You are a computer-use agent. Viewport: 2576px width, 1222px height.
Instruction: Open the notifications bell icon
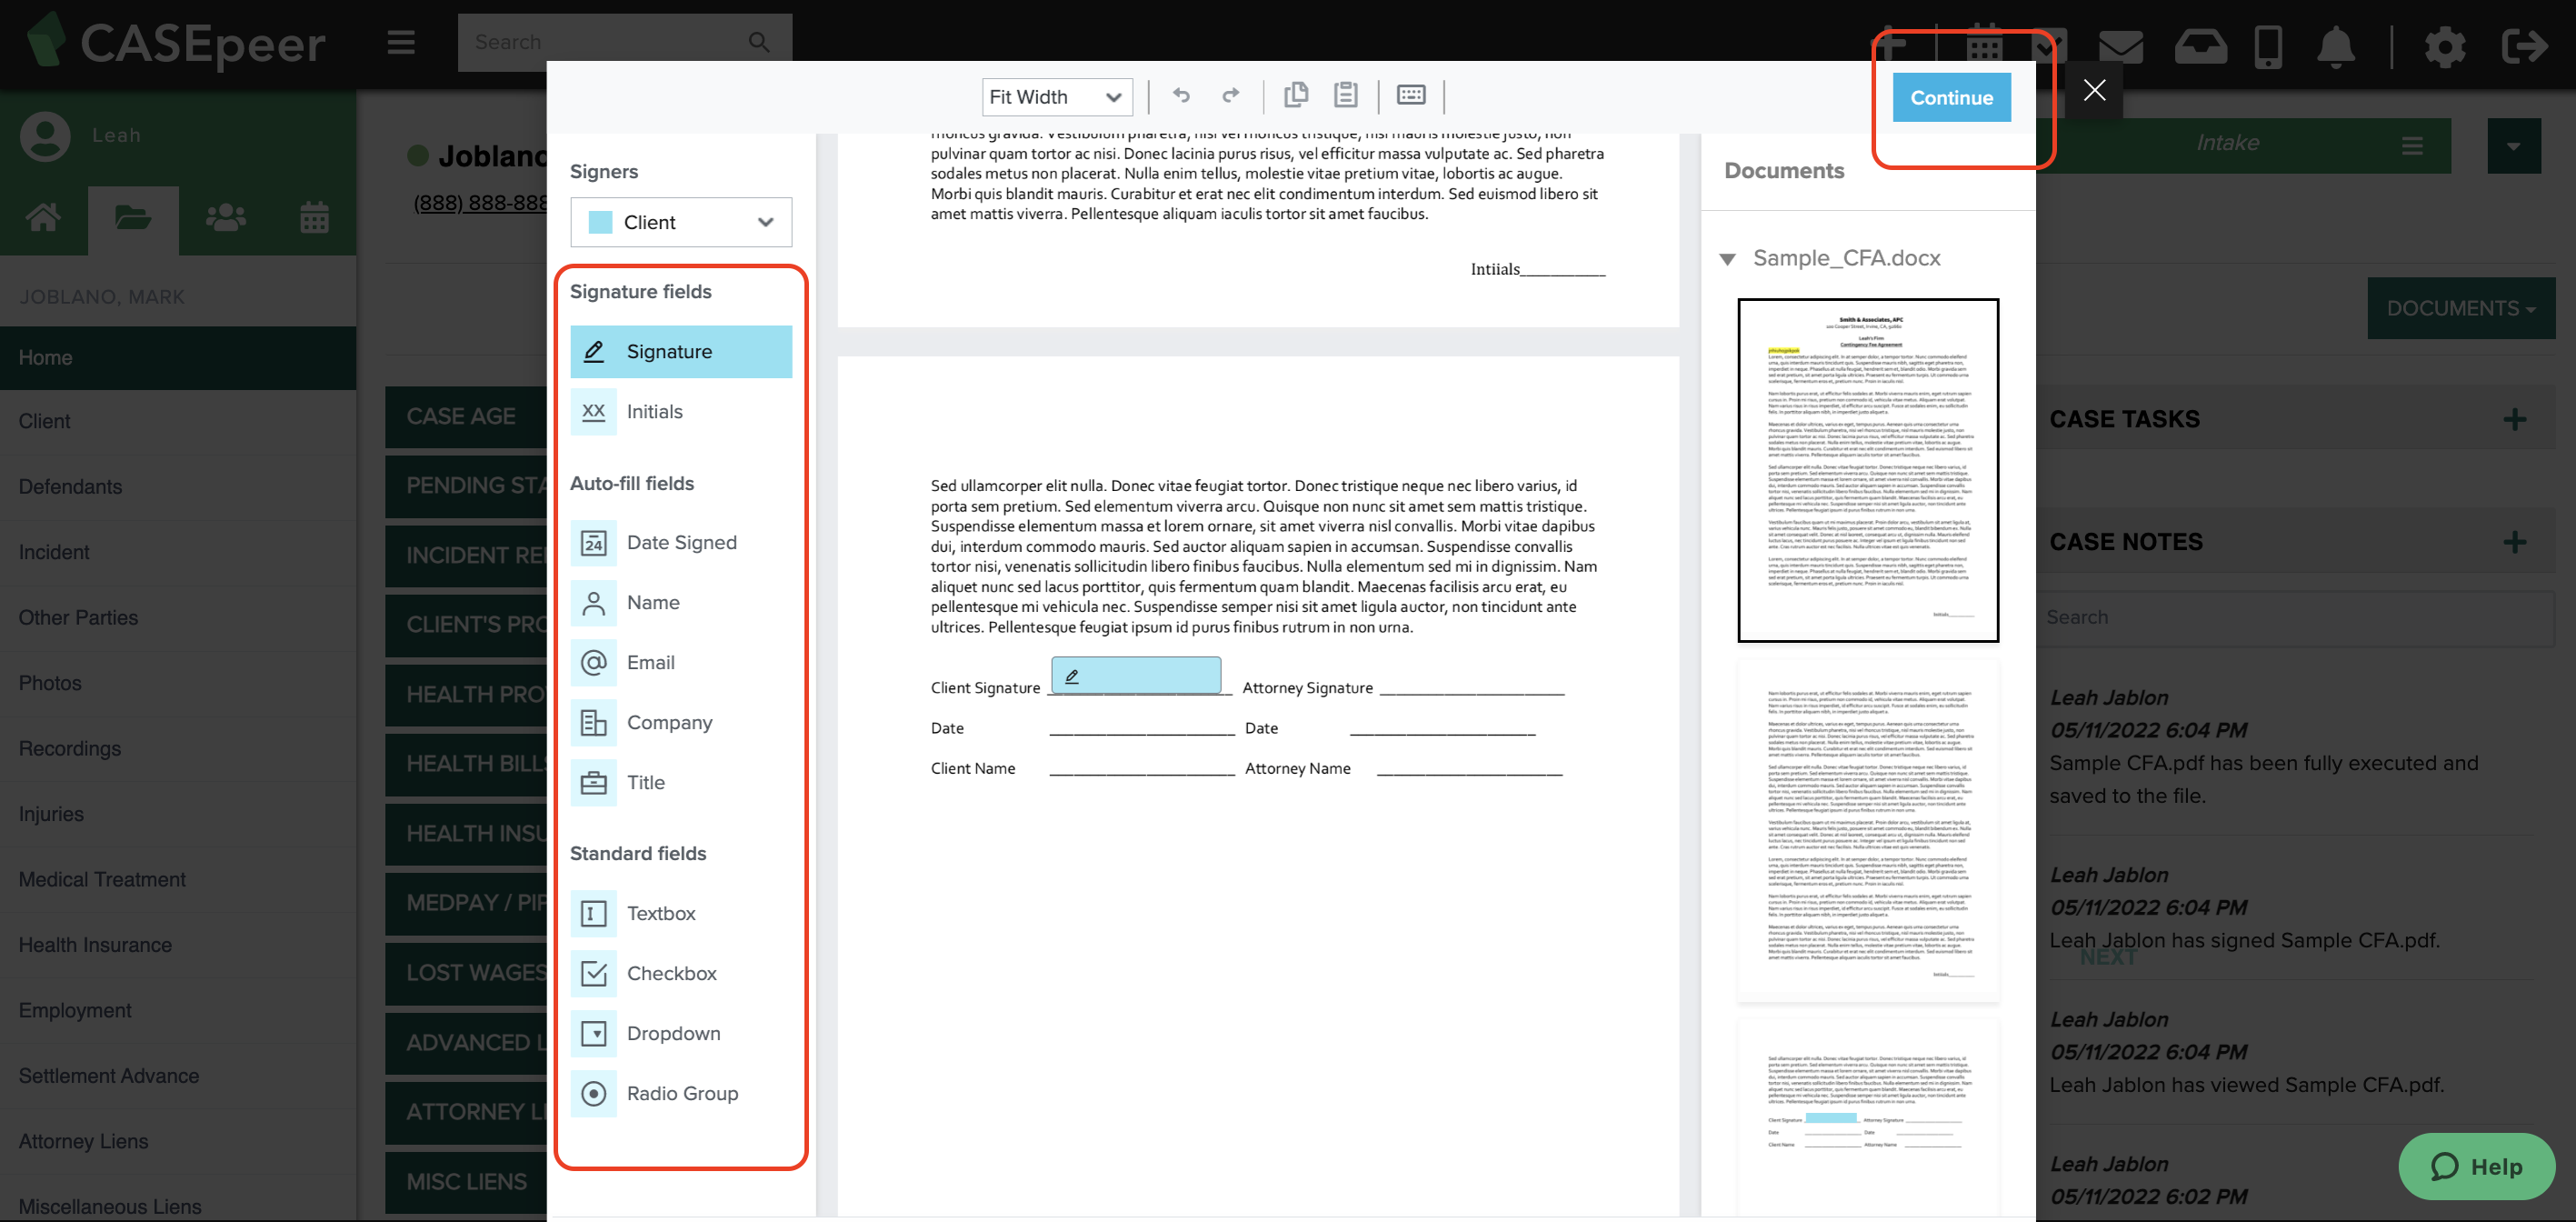point(2336,45)
